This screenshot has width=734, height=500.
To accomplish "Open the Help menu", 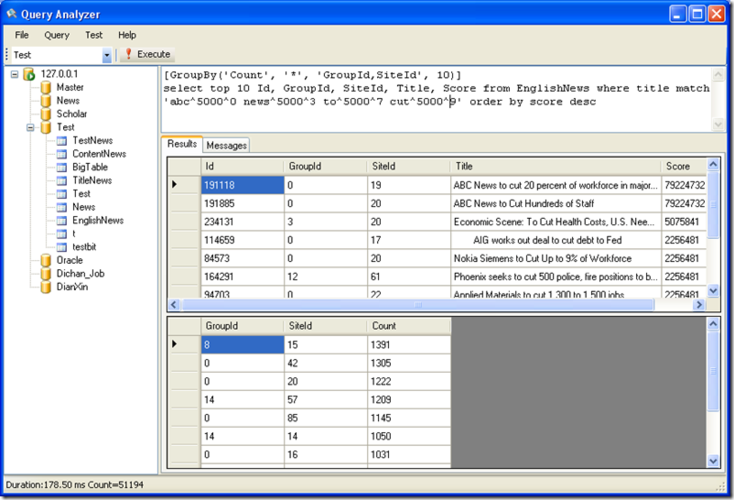I will tap(127, 35).
